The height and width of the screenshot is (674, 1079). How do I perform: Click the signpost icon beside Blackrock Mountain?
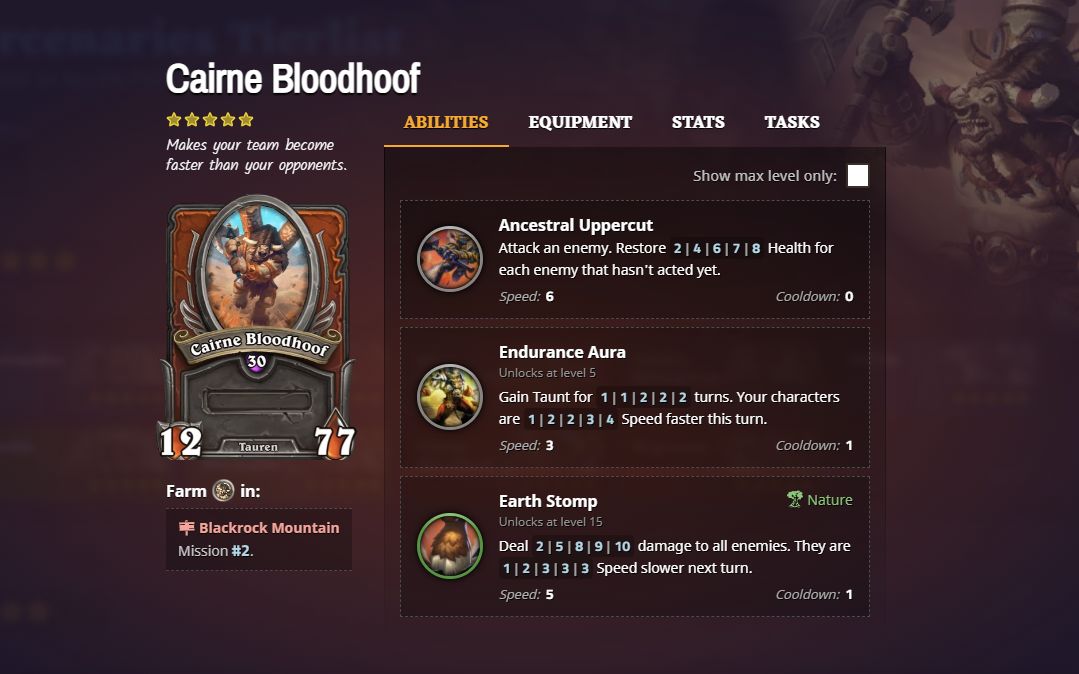pos(186,527)
